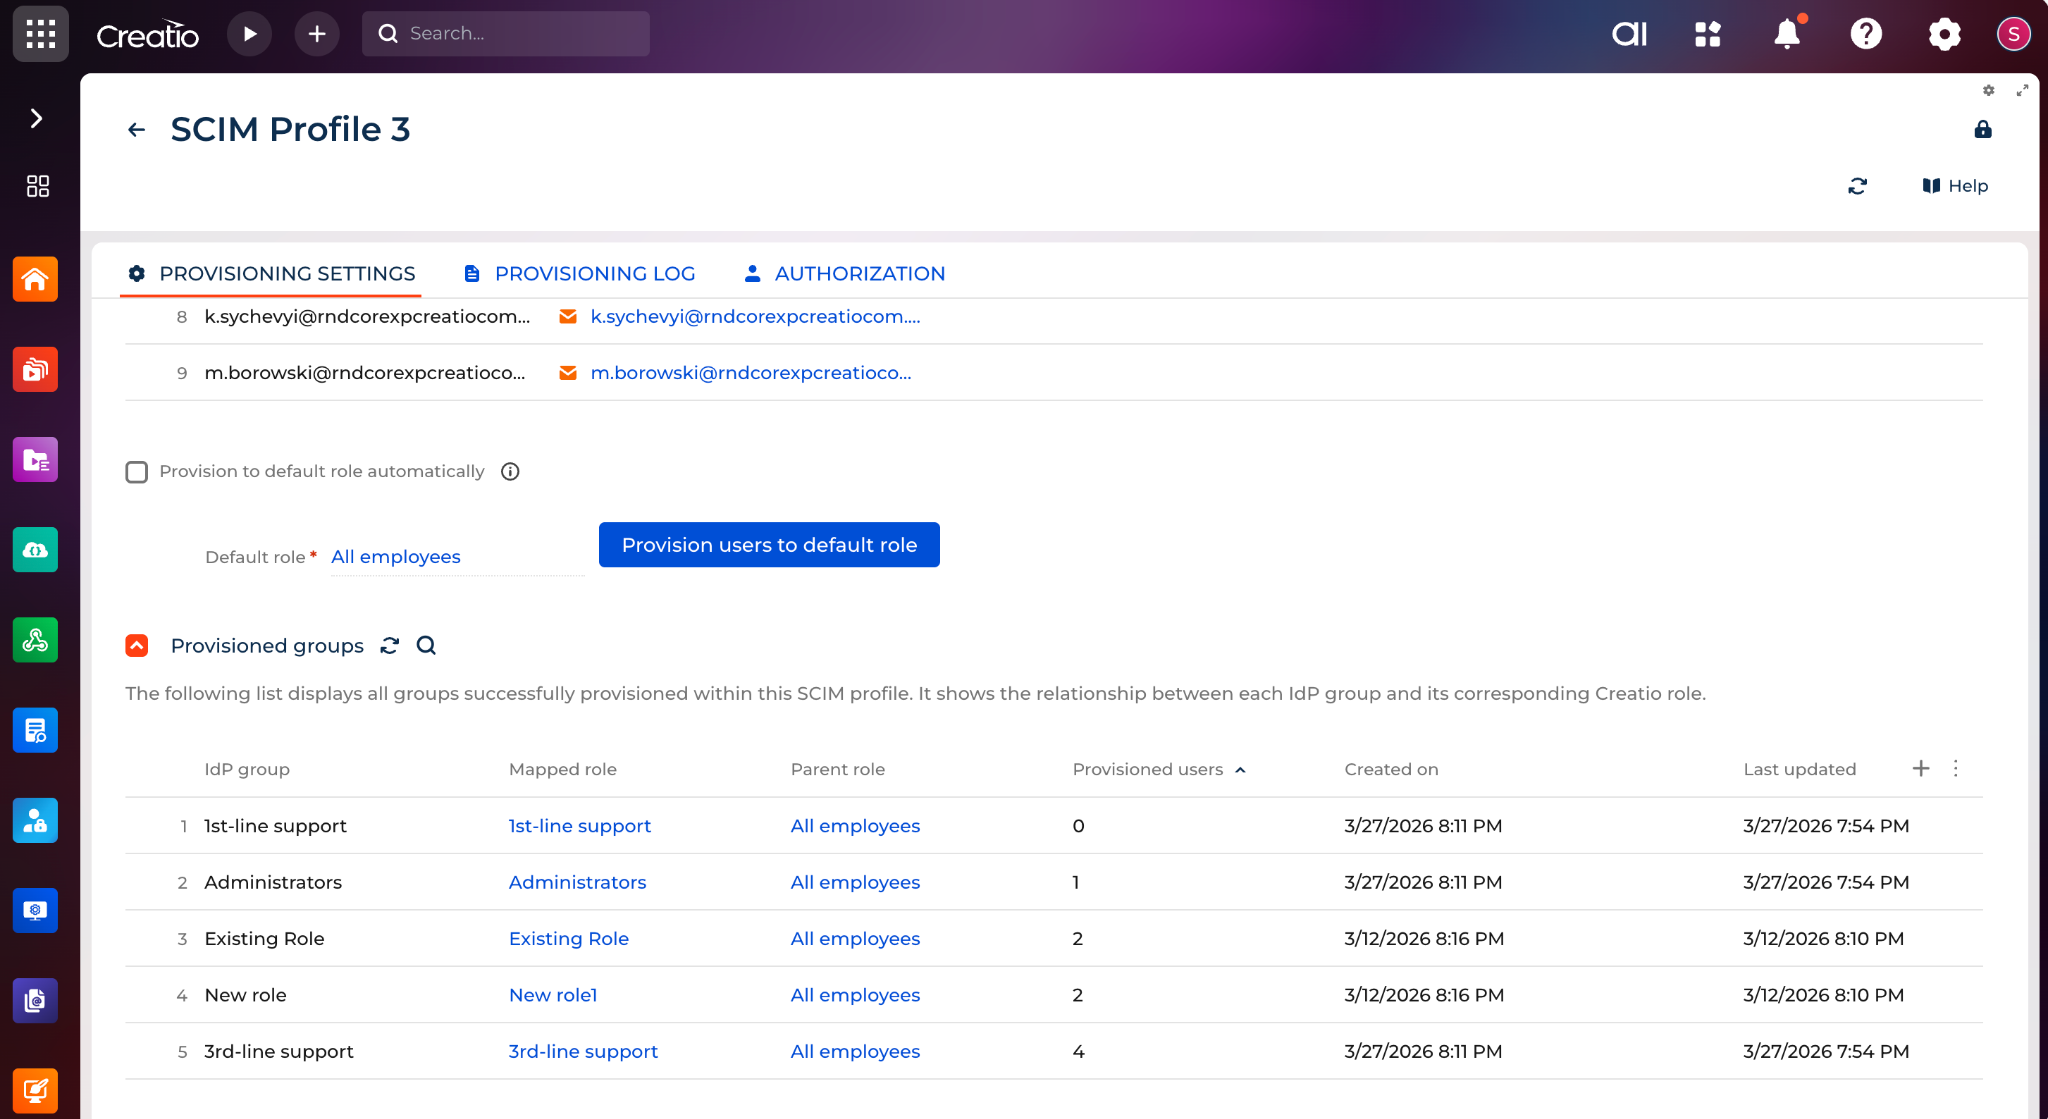Sort by Provisioned users column
The width and height of the screenshot is (2048, 1119).
click(x=1147, y=769)
